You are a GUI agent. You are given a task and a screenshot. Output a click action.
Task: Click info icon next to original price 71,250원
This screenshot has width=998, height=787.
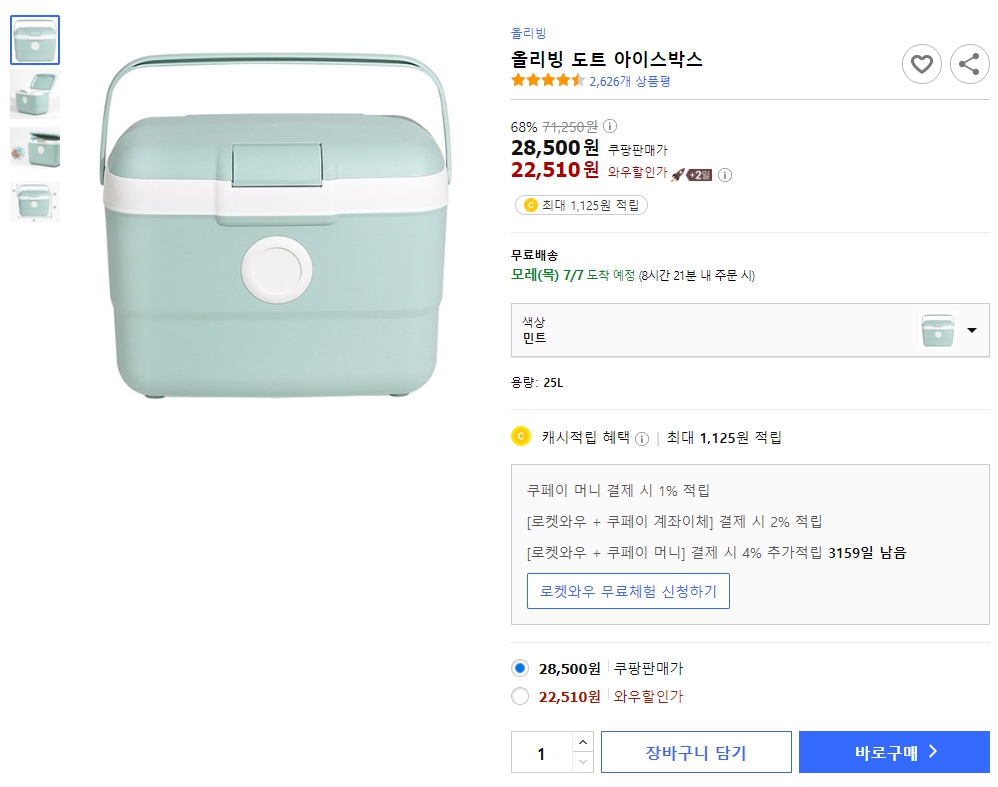point(610,126)
